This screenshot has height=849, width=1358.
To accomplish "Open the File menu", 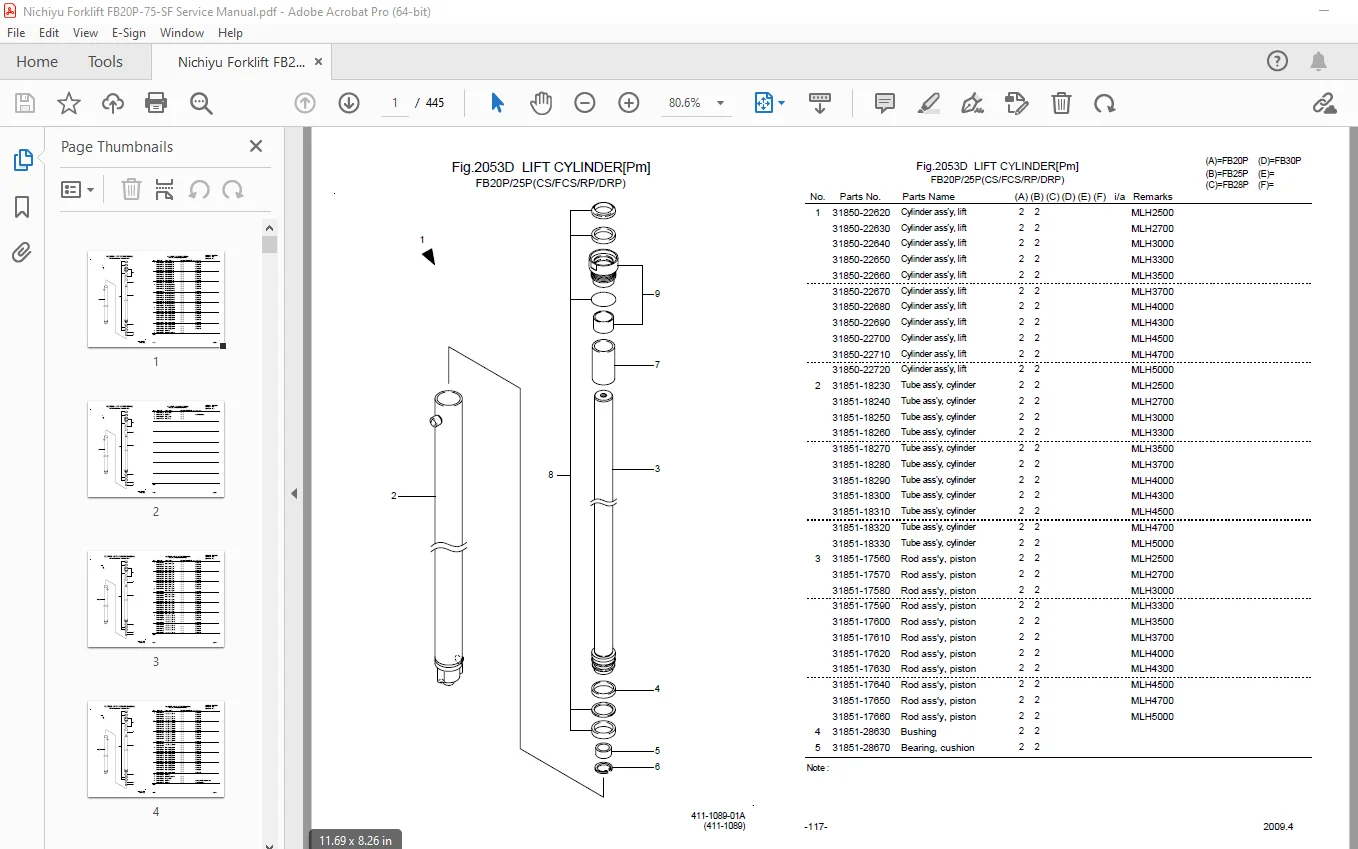I will [16, 33].
